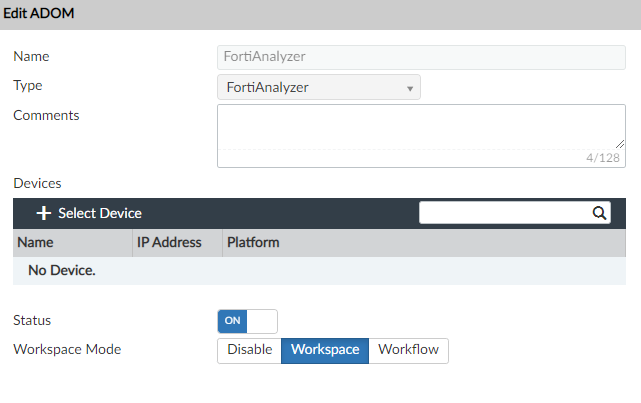
Task: Click the disabled Name field
Action: click(x=420, y=57)
